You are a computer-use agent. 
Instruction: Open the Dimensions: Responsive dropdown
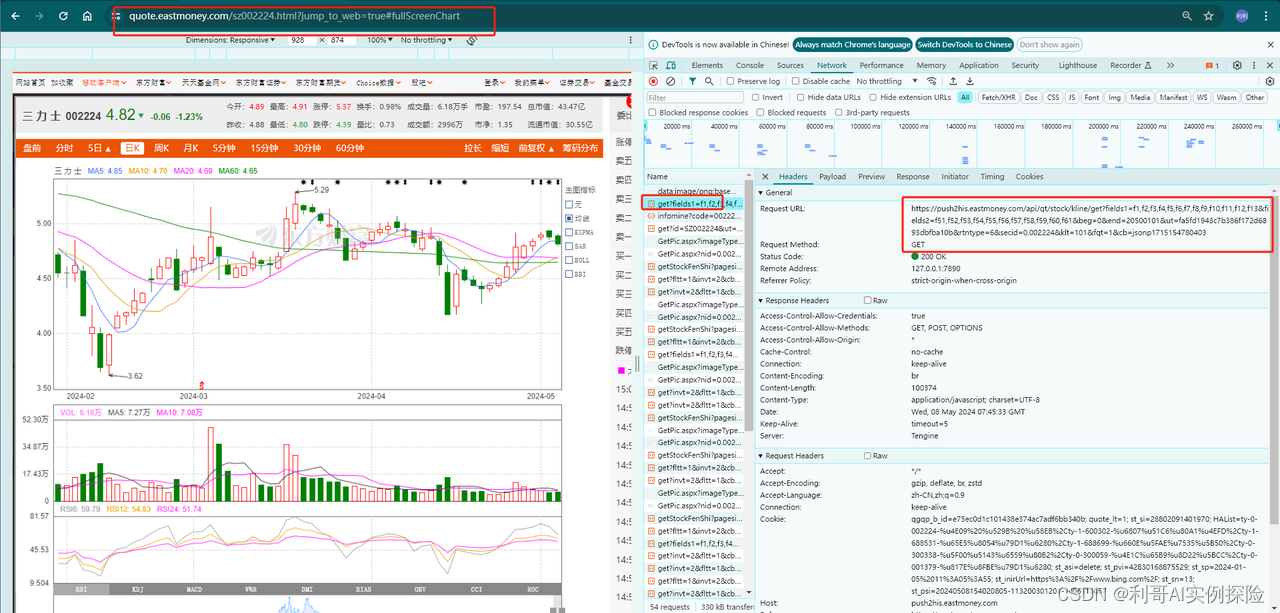[x=232, y=40]
